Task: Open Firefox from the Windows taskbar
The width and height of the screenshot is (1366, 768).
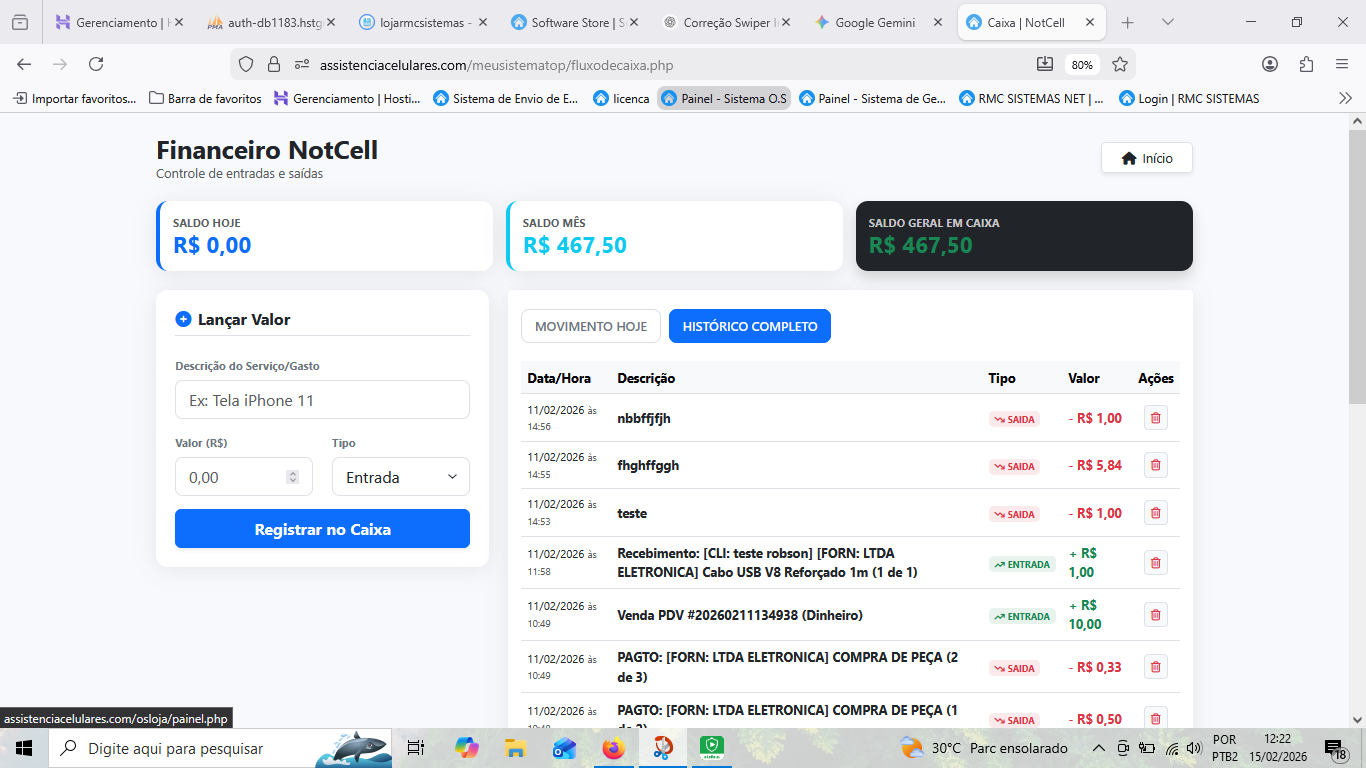Action: click(x=612, y=748)
